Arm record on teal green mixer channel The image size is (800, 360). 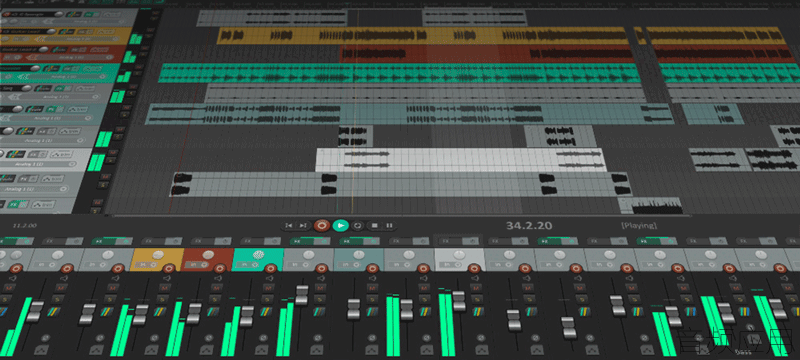pos(270,268)
